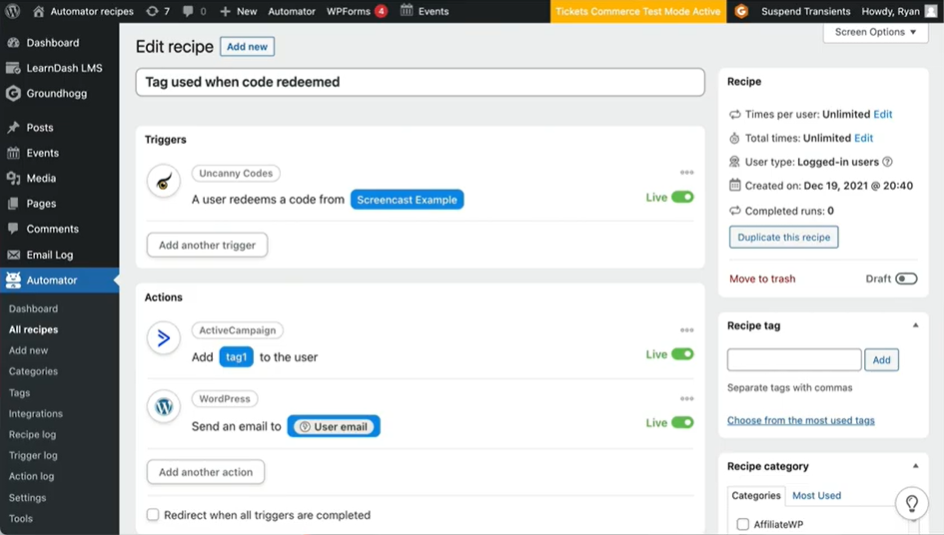This screenshot has width=944, height=535.
Task: Open the Screen Options dropdown
Action: coord(875,32)
